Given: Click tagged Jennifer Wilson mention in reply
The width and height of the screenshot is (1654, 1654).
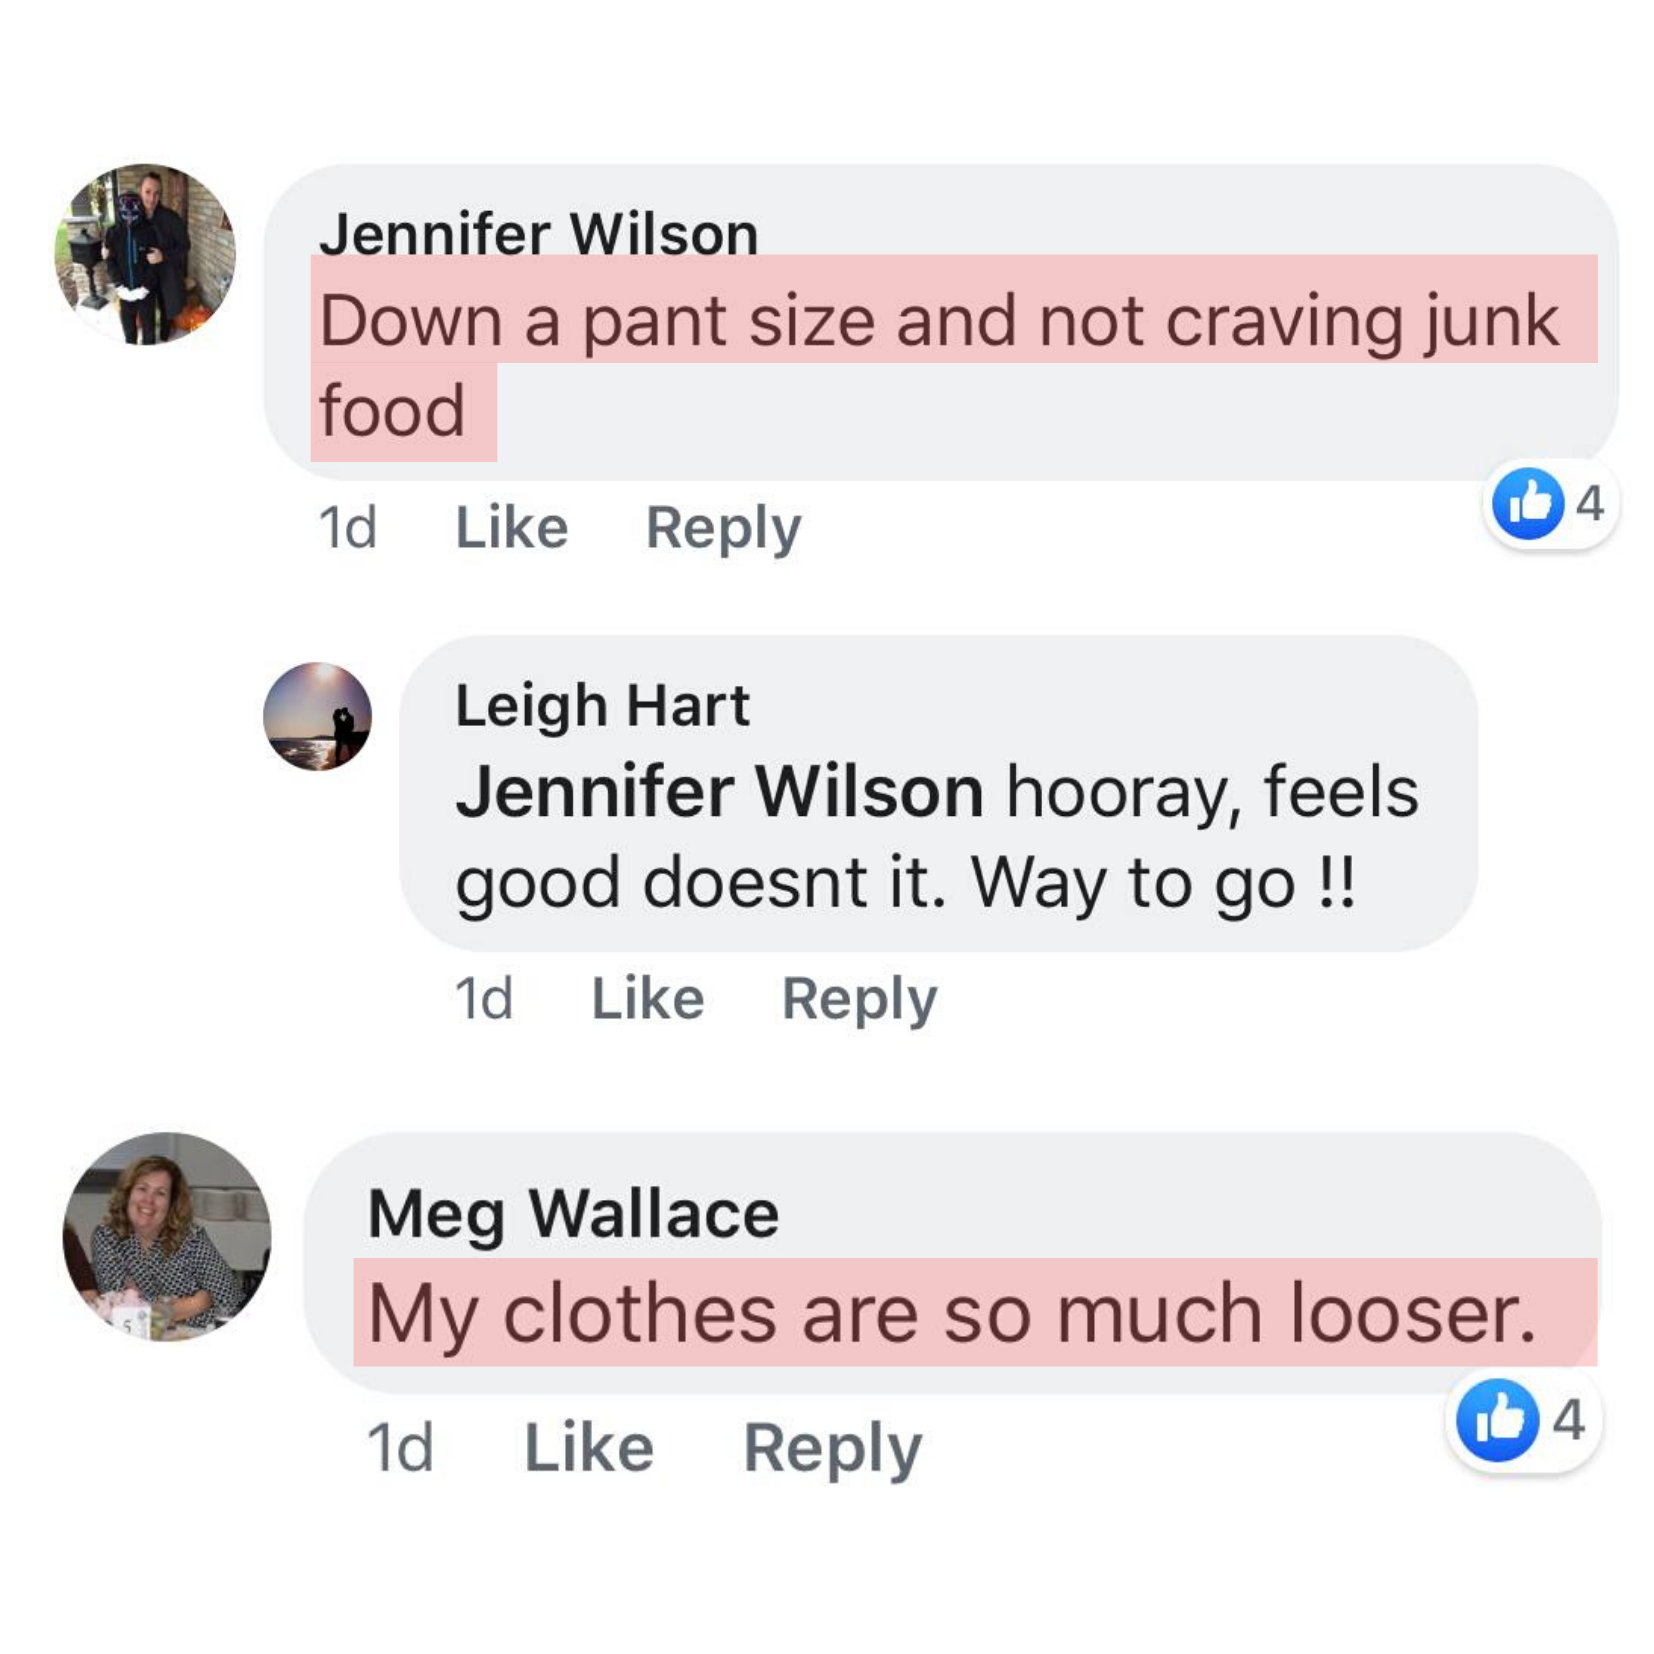Looking at the screenshot, I should (x=720, y=792).
